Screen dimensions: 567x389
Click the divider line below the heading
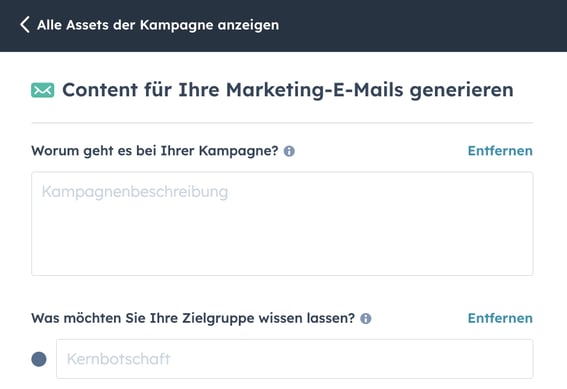[x=282, y=123]
